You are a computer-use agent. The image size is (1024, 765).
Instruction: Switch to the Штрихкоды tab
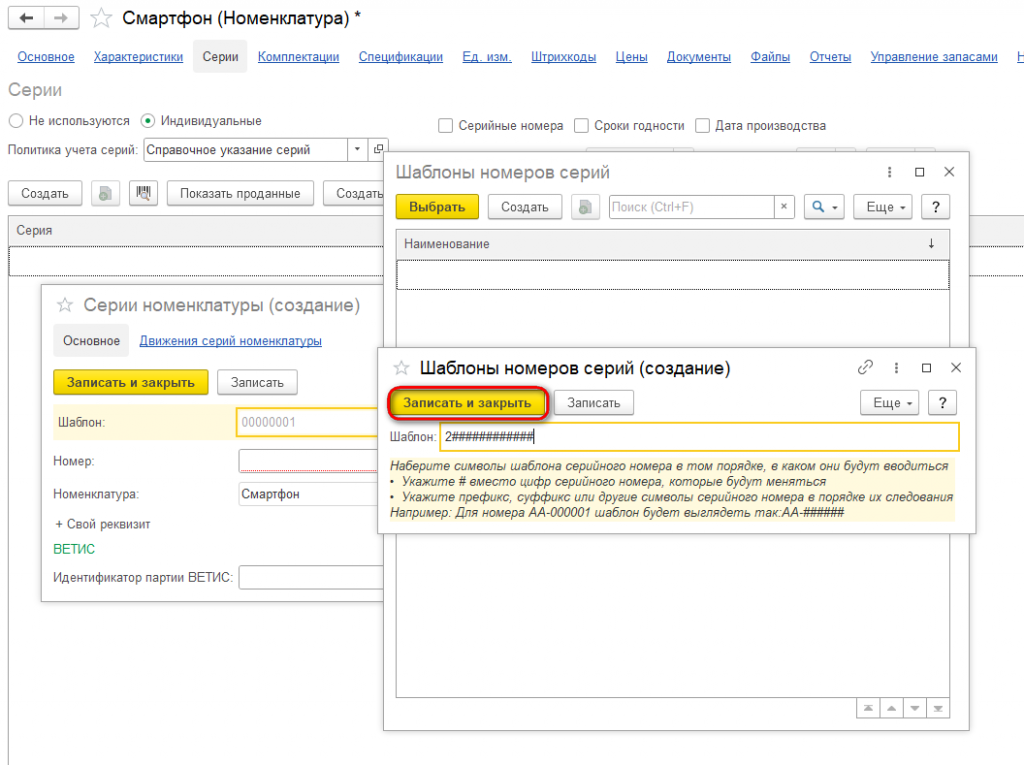(564, 57)
